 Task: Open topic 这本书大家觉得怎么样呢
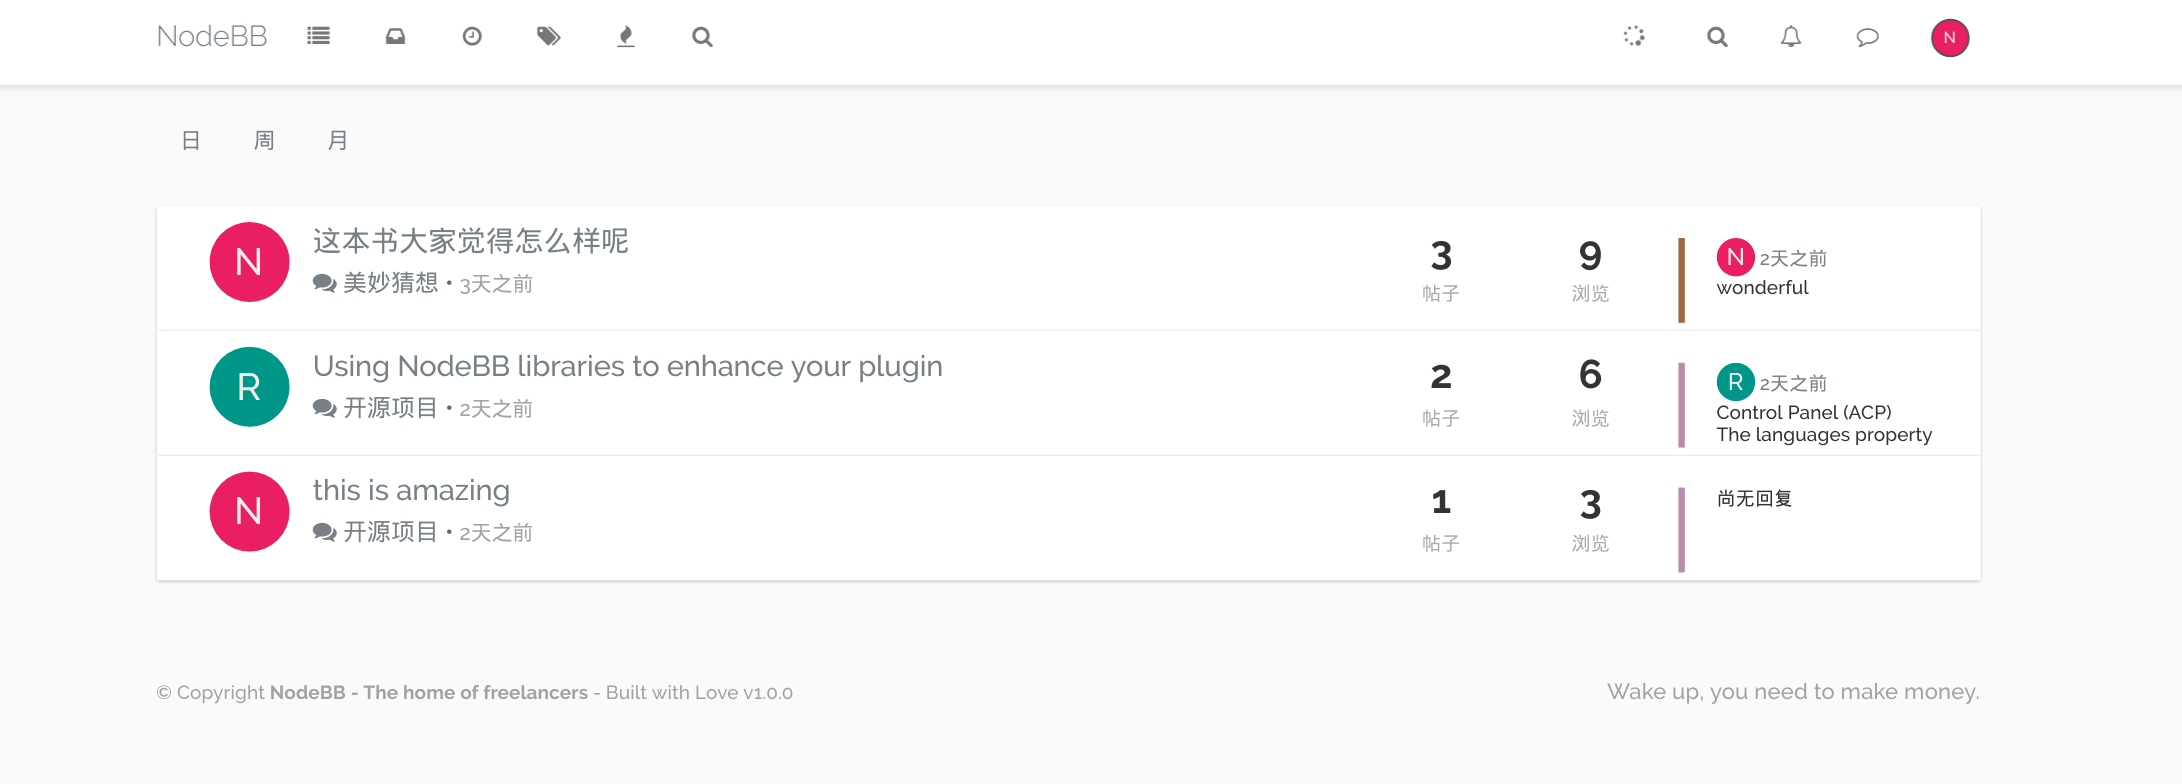[470, 241]
